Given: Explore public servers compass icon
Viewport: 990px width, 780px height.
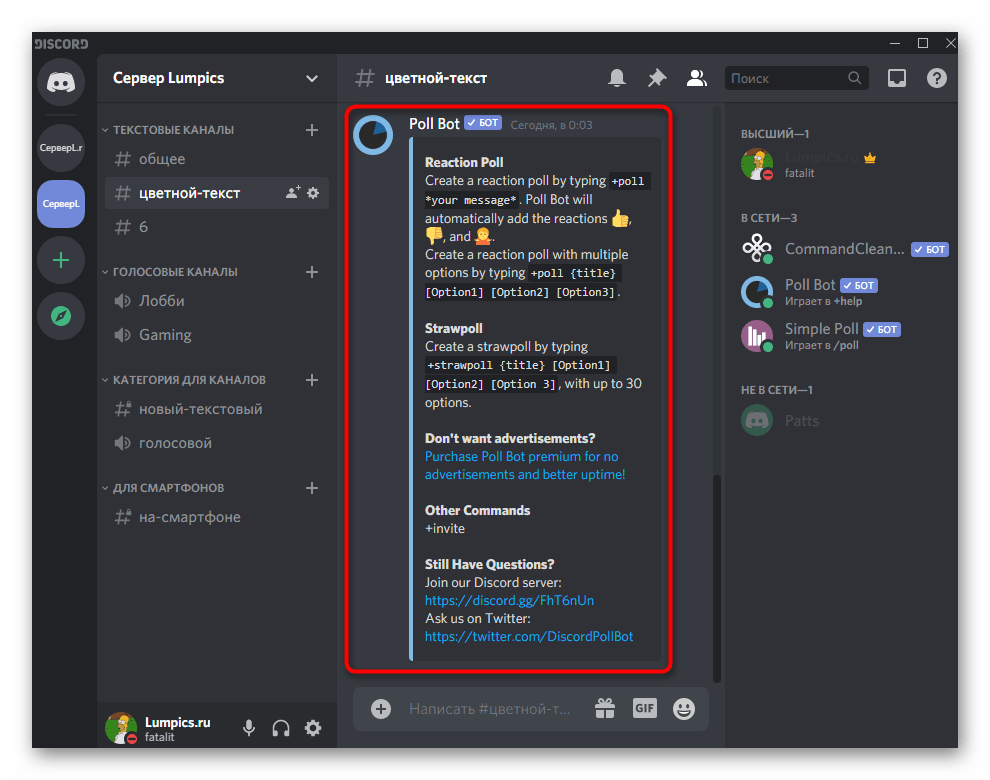Looking at the screenshot, I should coord(61,316).
